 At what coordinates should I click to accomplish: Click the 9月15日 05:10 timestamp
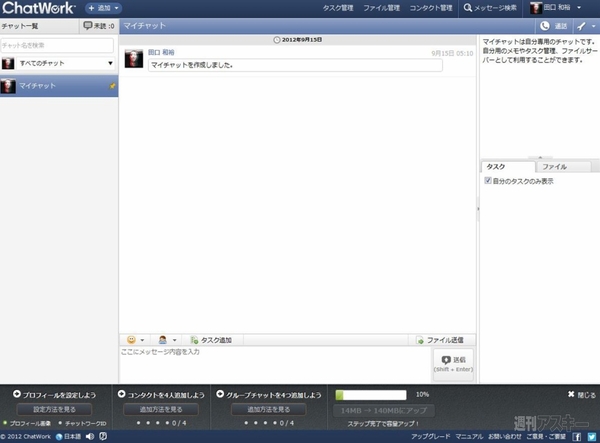(452, 53)
